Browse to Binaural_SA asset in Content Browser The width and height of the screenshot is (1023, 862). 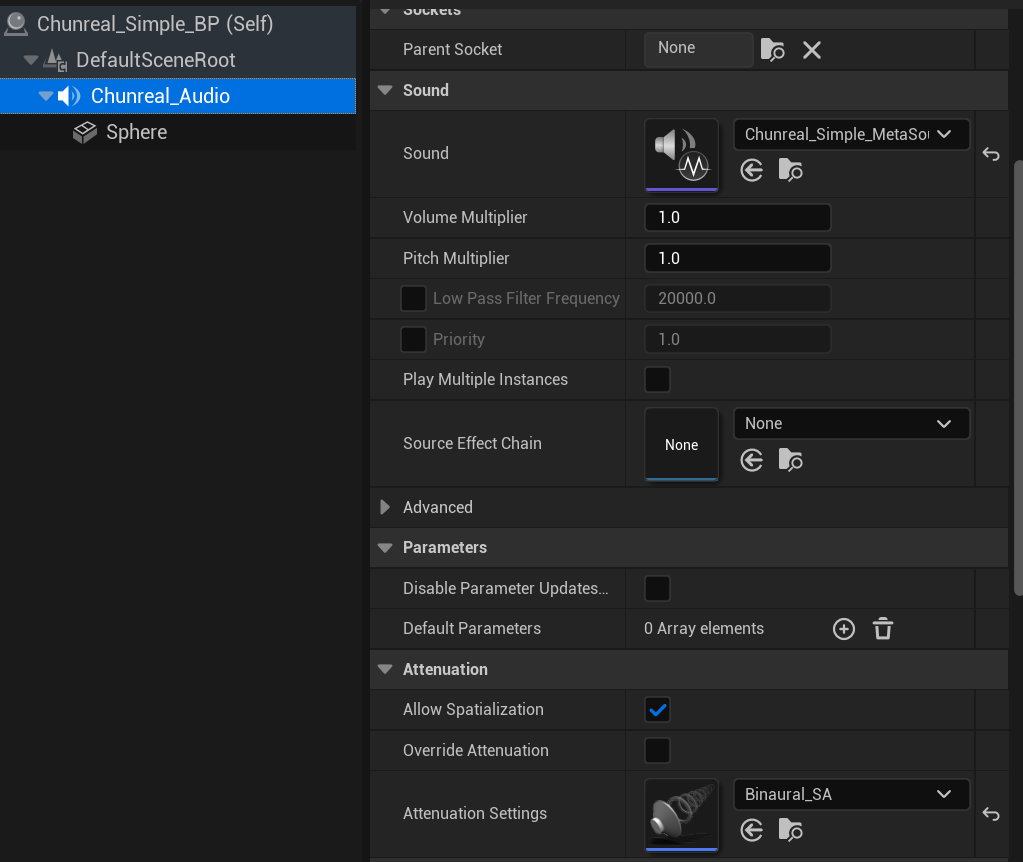point(790,830)
